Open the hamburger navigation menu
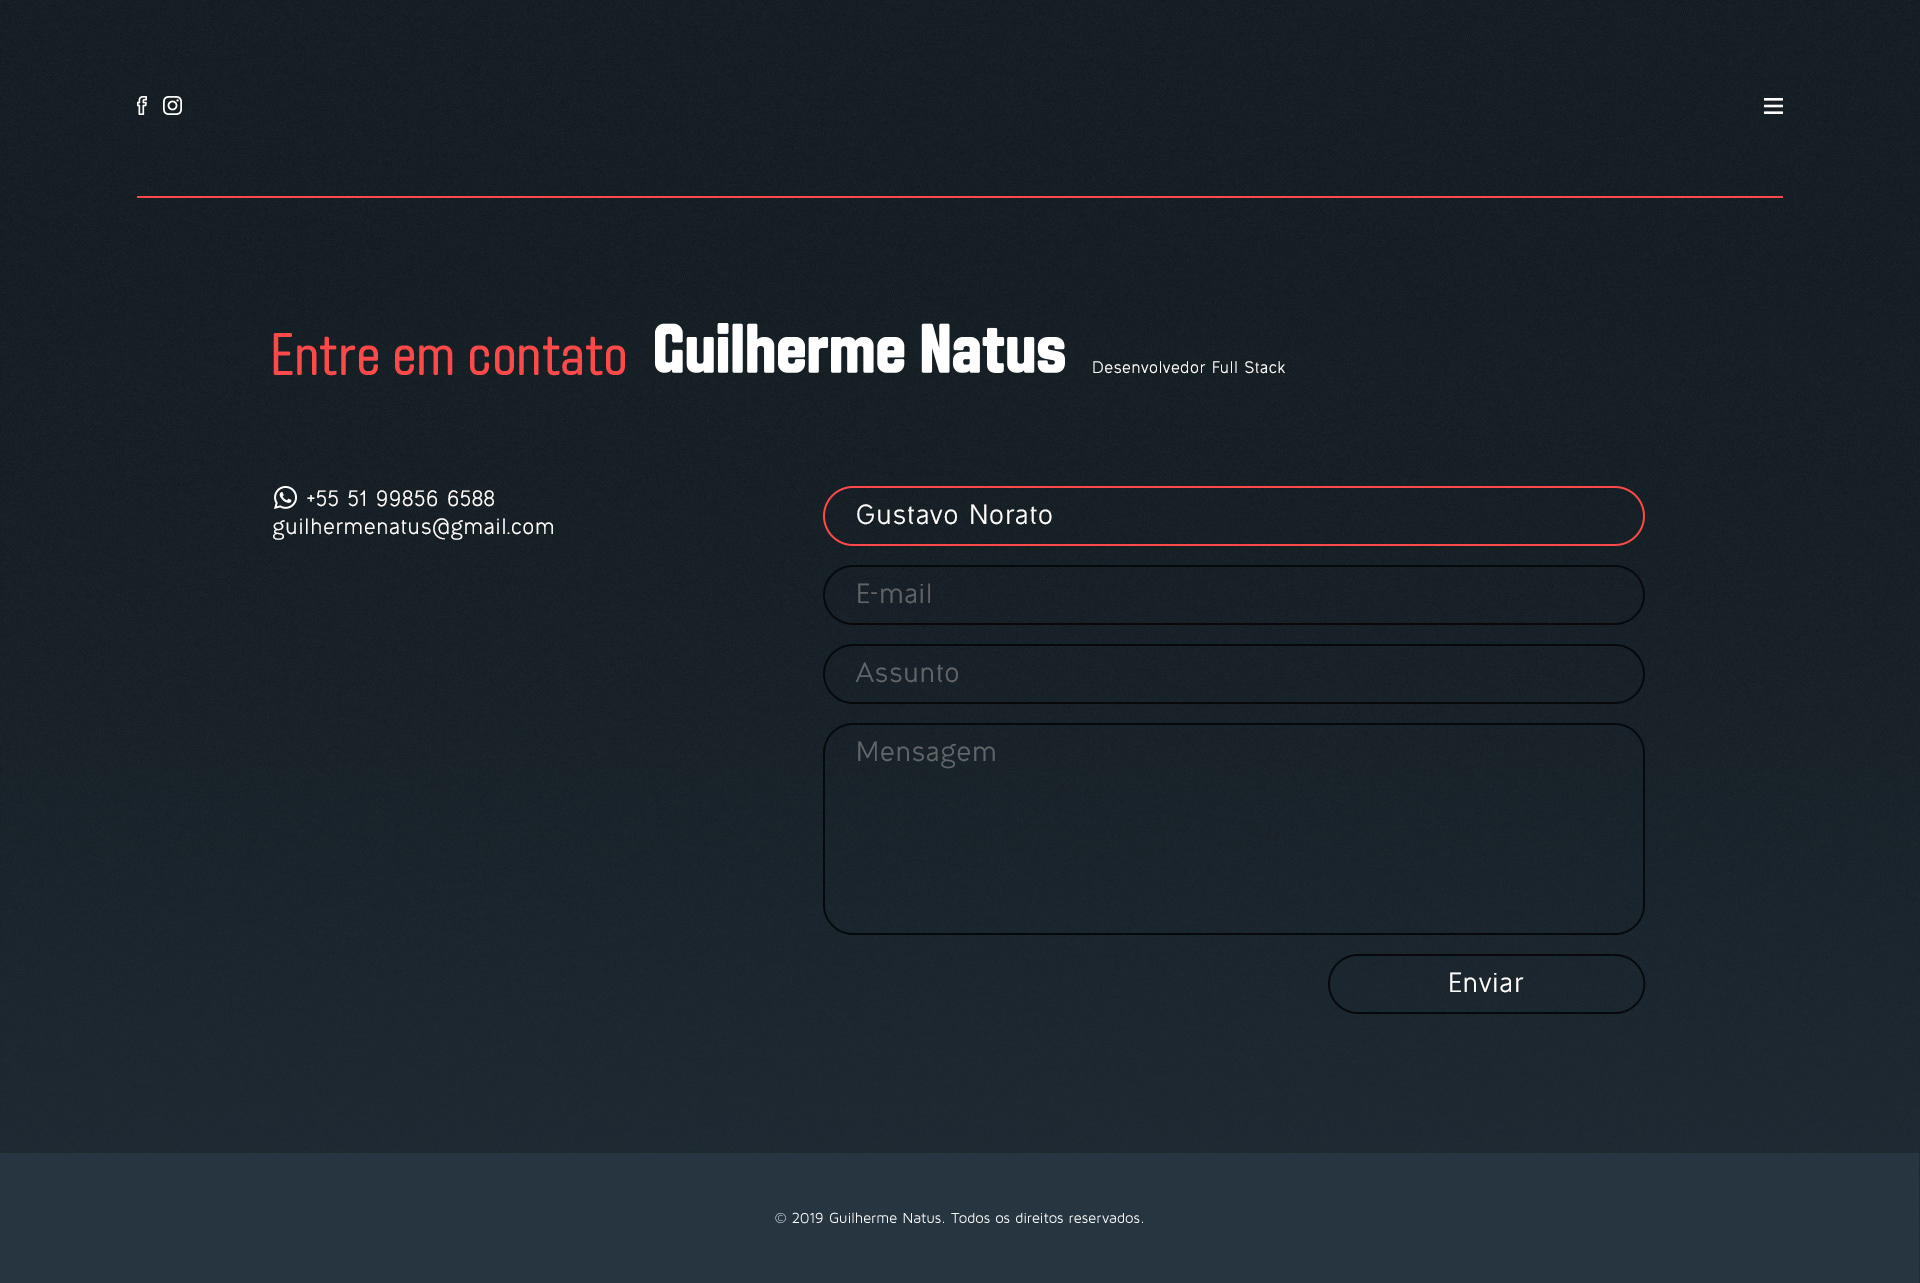Viewport: 1920px width, 1283px height. click(x=1773, y=106)
